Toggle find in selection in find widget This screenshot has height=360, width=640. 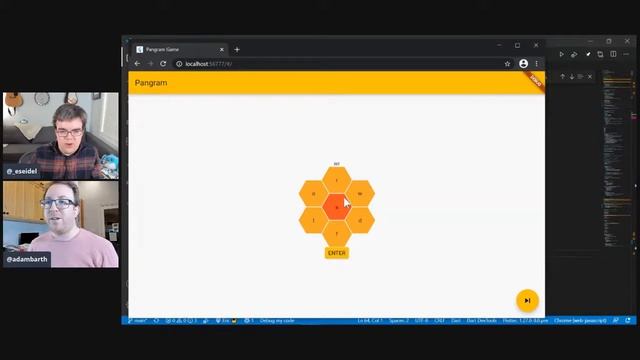click(x=580, y=77)
